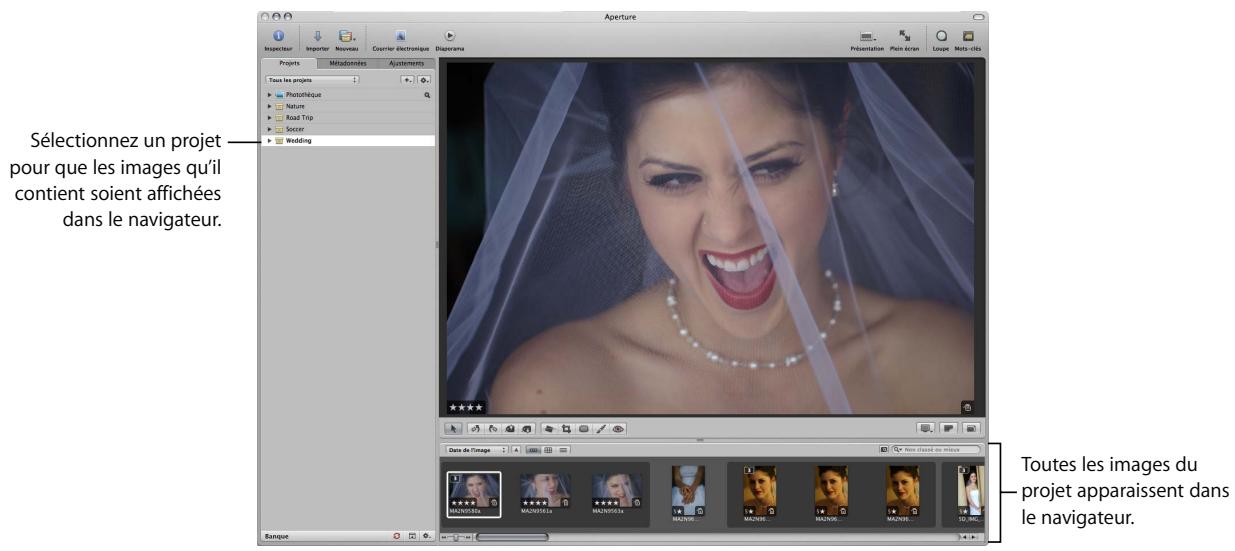
Task: Select the Road Trip project
Action: pos(347,118)
